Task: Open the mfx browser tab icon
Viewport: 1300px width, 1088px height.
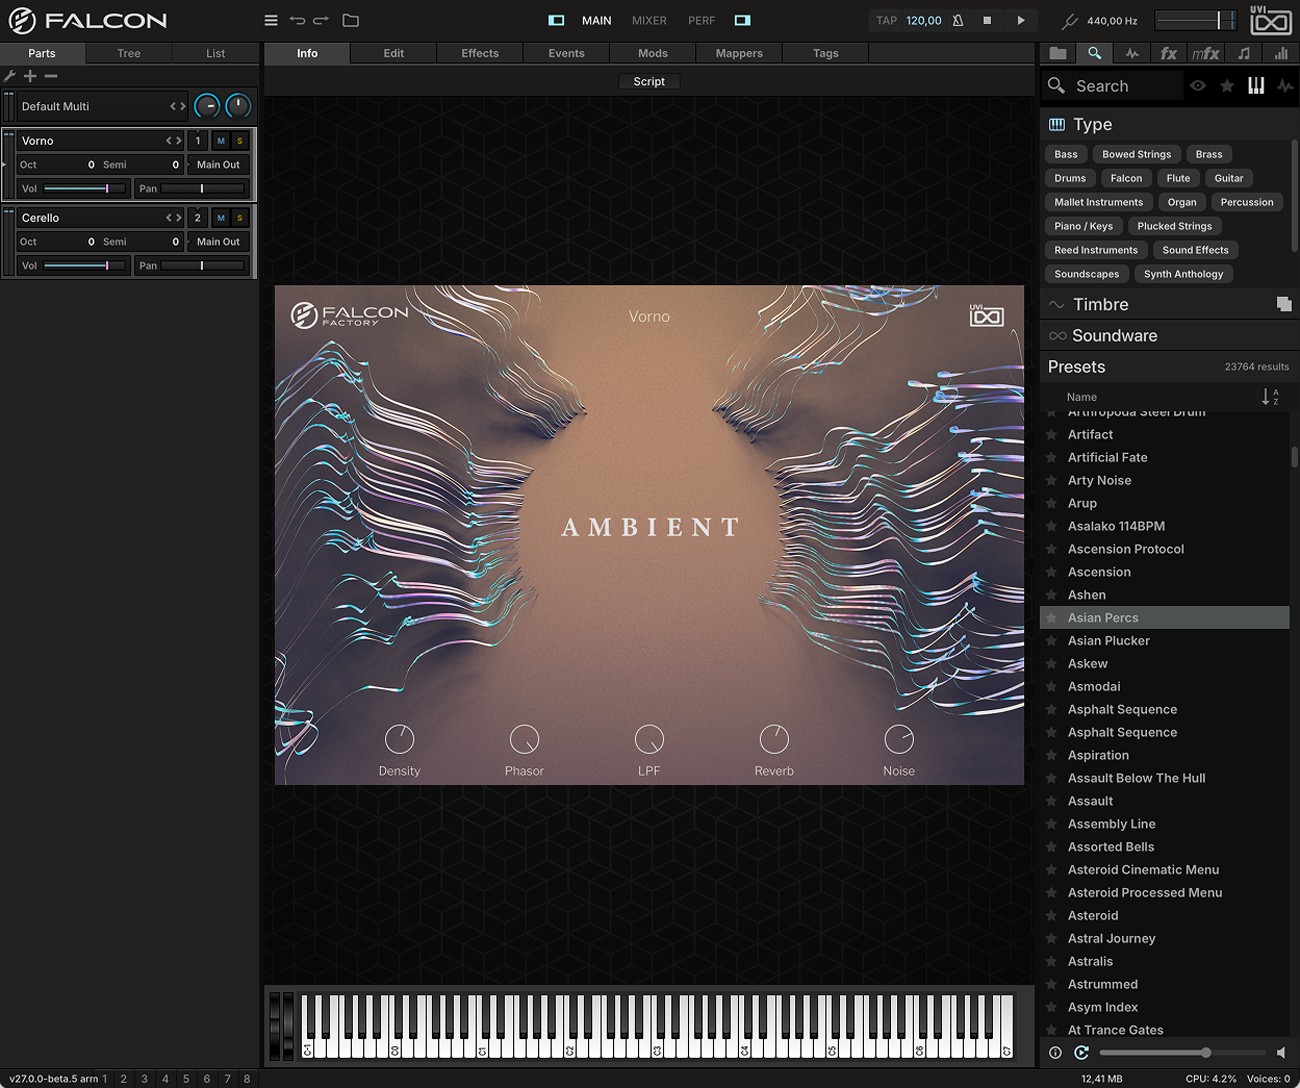Action: pyautogui.click(x=1205, y=53)
